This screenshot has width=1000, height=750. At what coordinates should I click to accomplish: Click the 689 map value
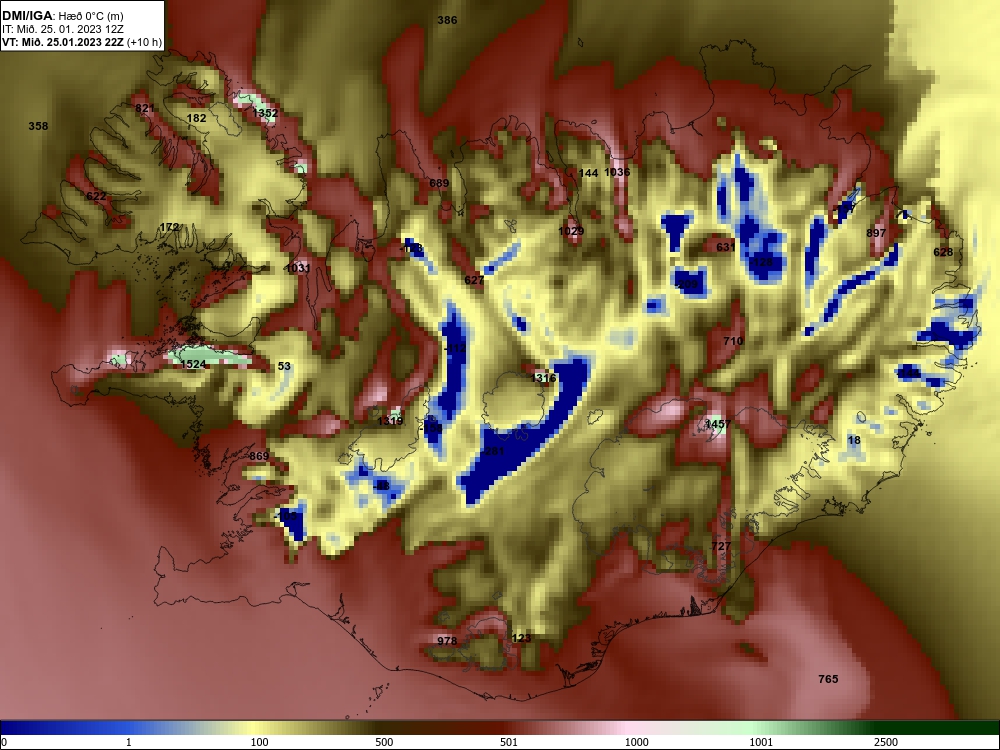point(439,183)
